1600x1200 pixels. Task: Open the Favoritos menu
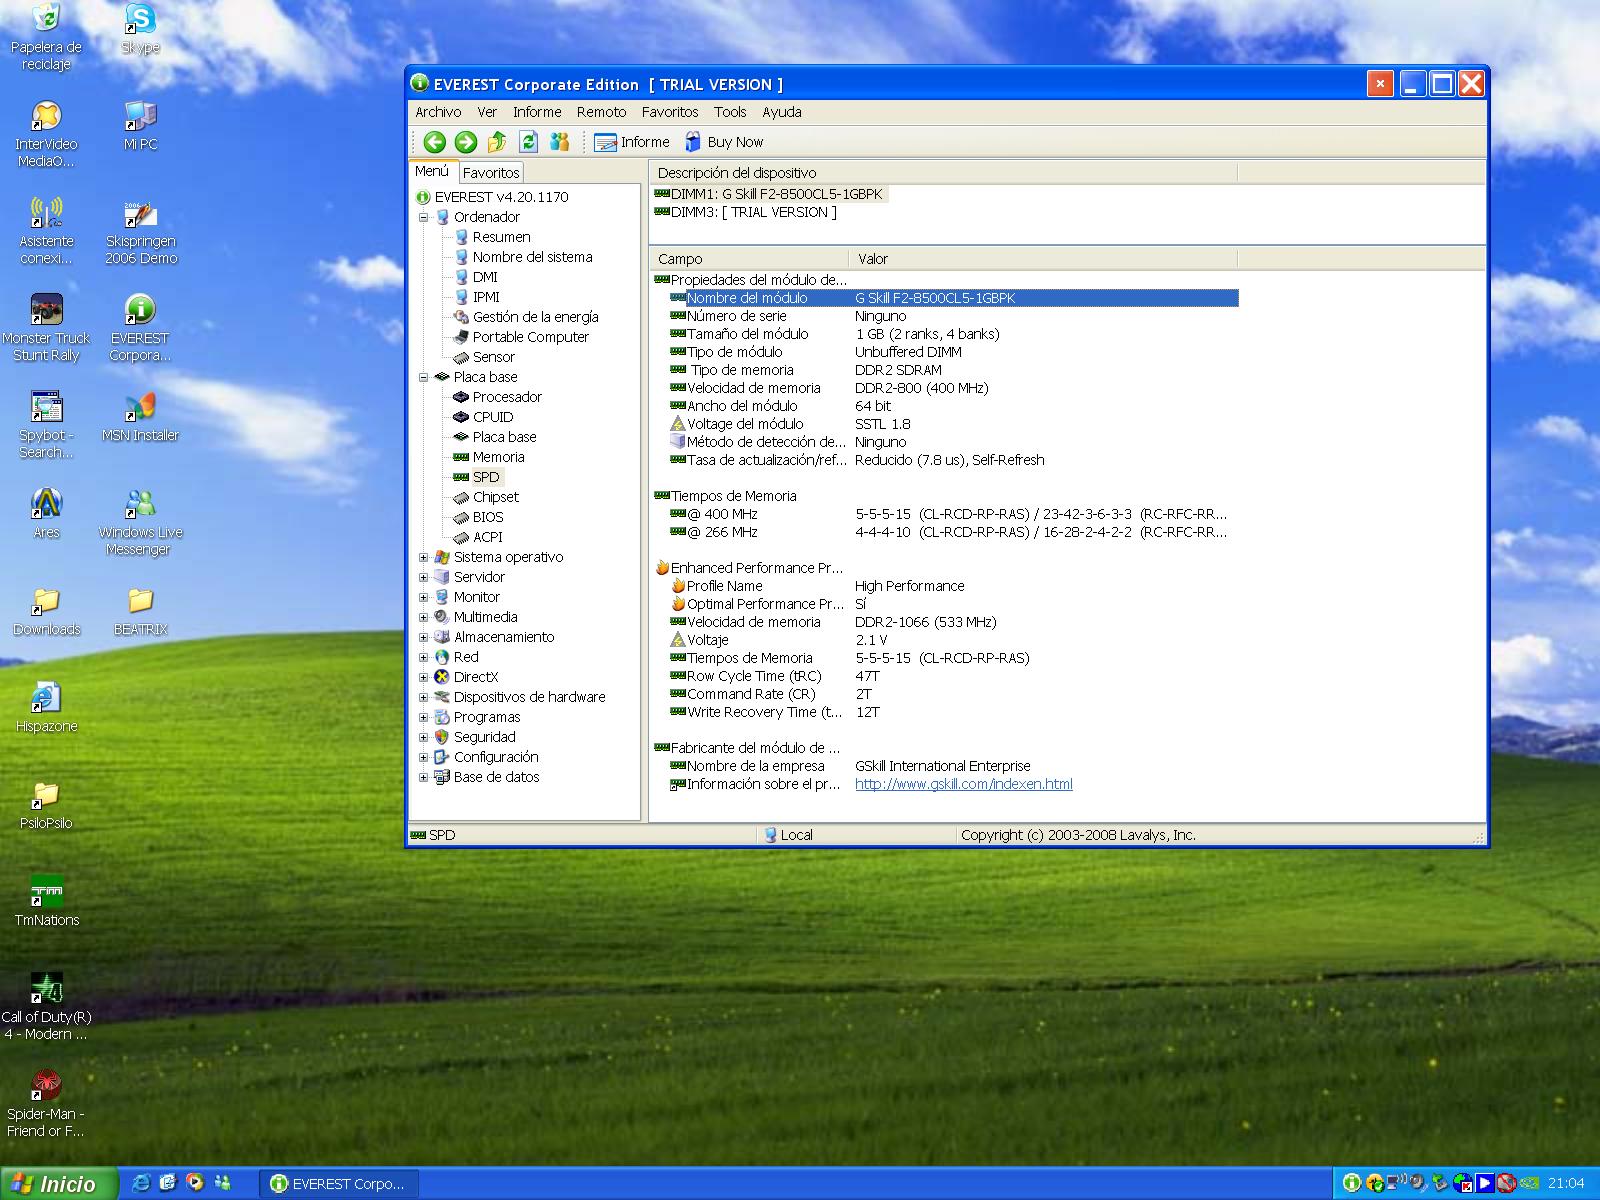pos(669,112)
